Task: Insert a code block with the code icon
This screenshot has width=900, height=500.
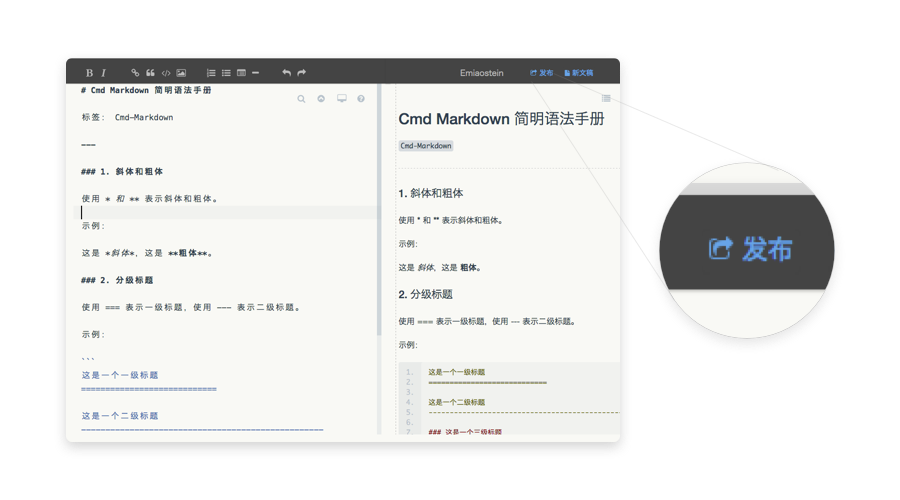Action: pos(166,73)
